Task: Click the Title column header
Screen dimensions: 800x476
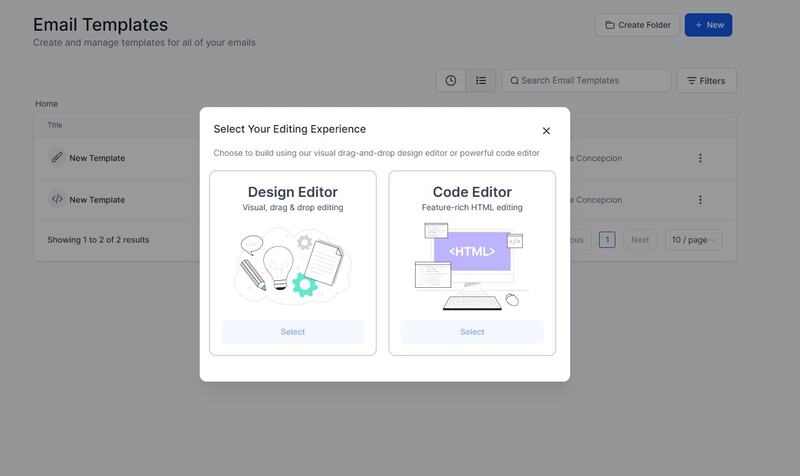Action: click(55, 125)
